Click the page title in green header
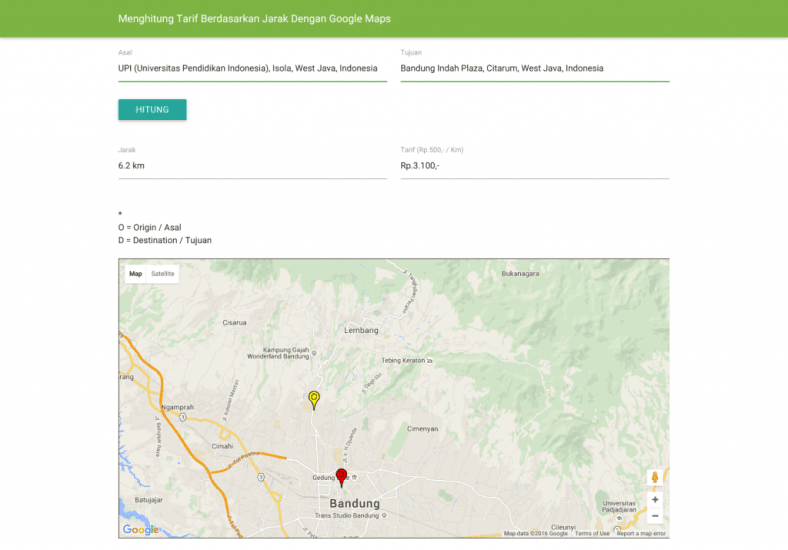Viewport: 788px width, 550px height. (254, 19)
